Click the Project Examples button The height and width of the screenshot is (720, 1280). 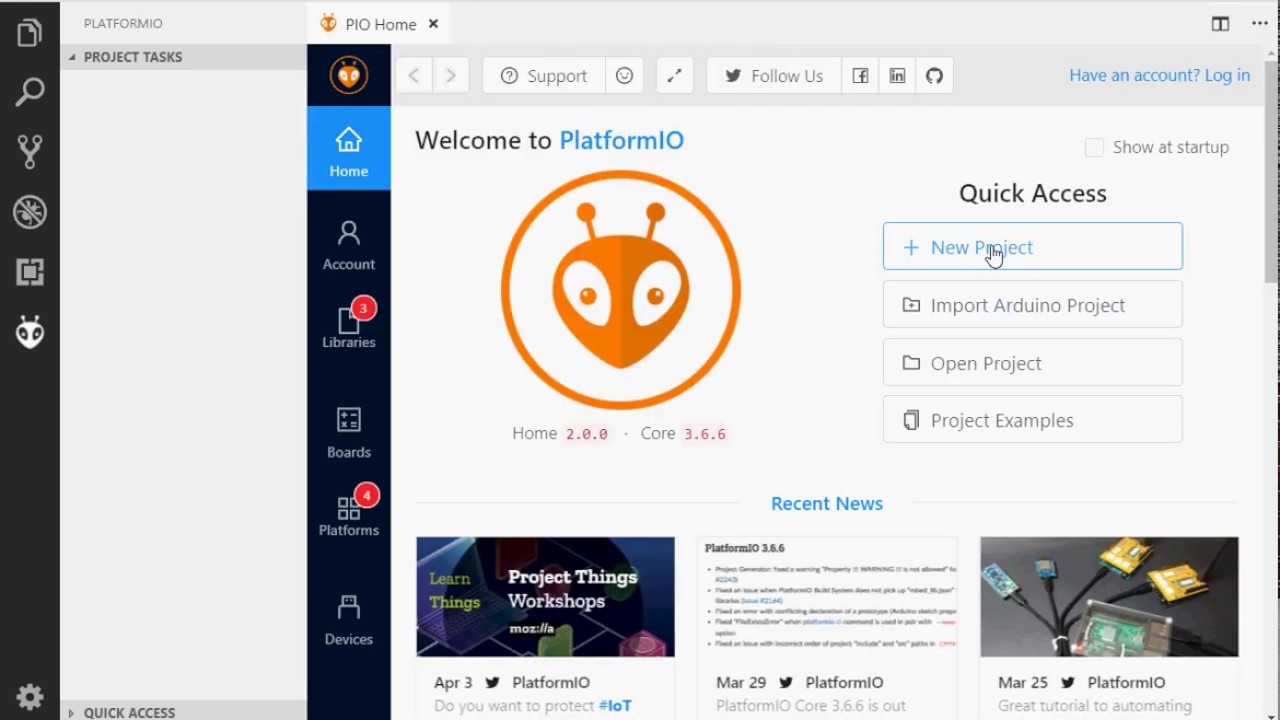coord(1032,420)
